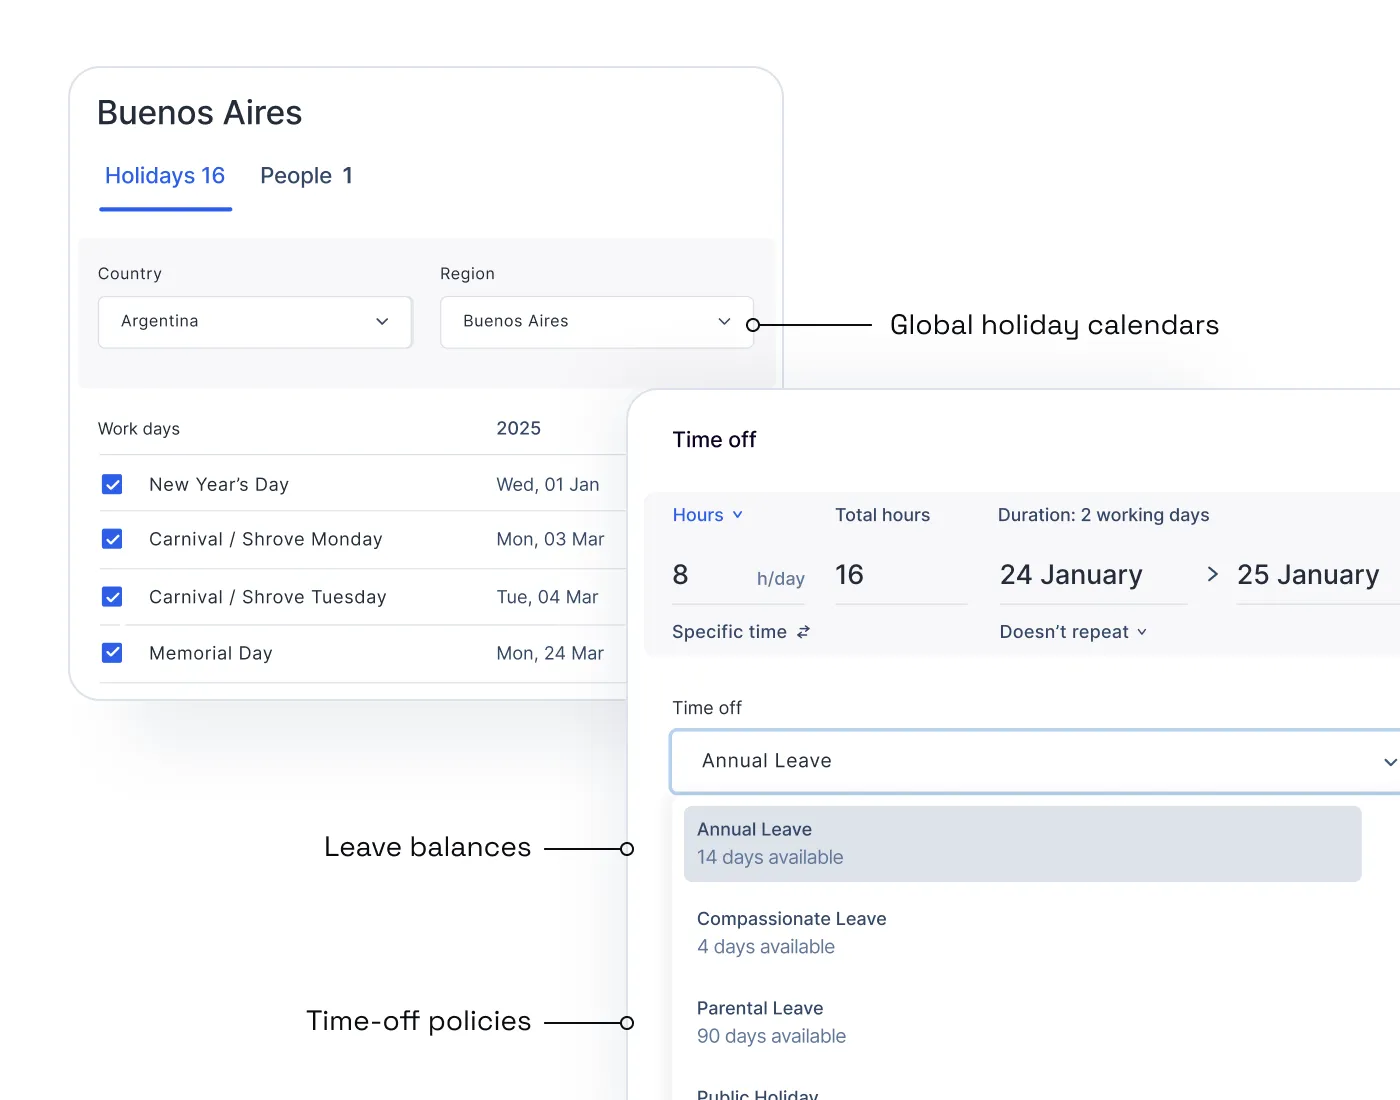
Task: Toggle Specific time option
Action: pyautogui.click(x=741, y=632)
